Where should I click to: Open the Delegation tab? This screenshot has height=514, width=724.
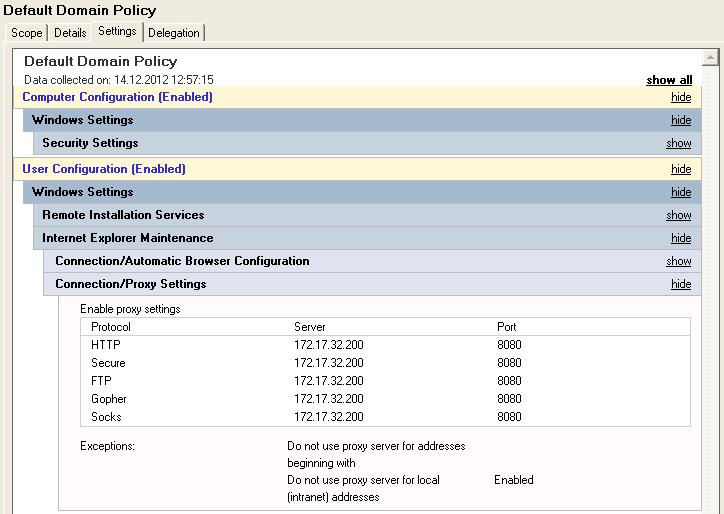[174, 33]
